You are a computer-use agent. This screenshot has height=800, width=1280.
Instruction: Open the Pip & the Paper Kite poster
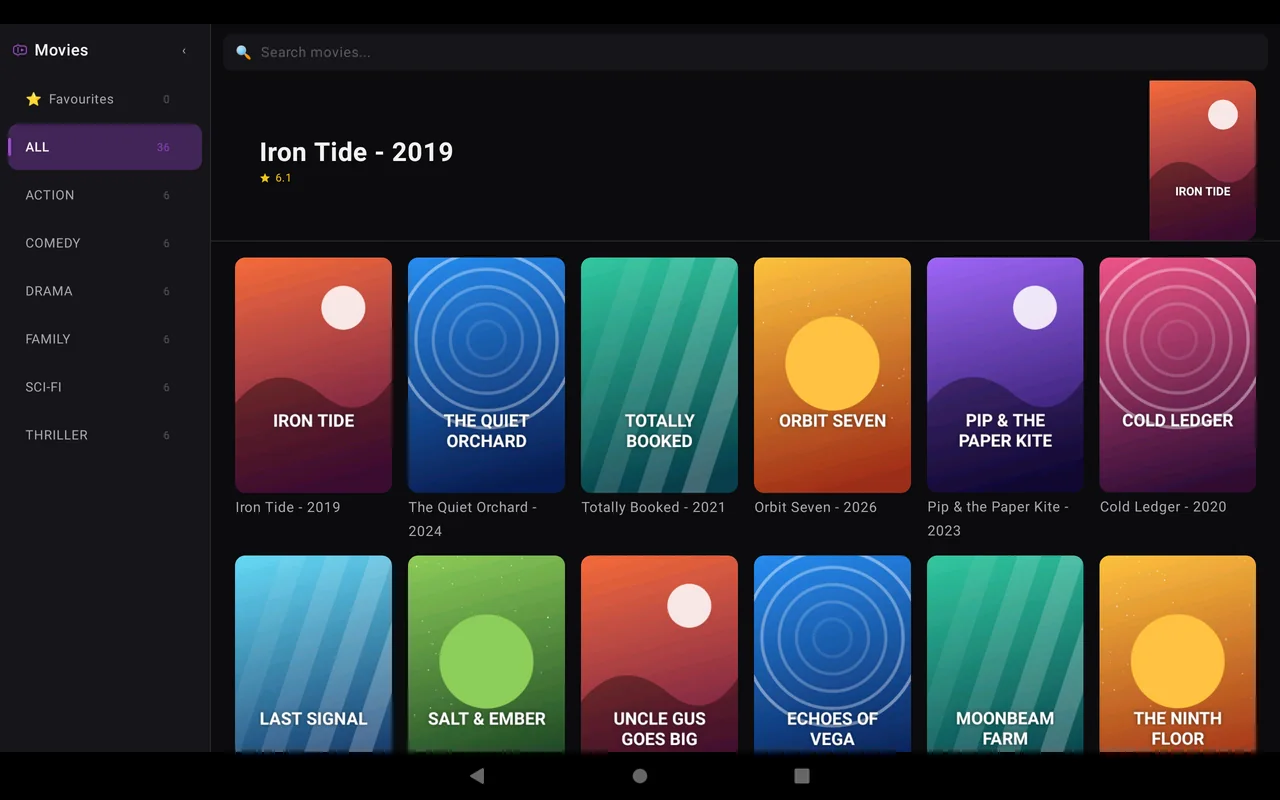coord(1005,375)
